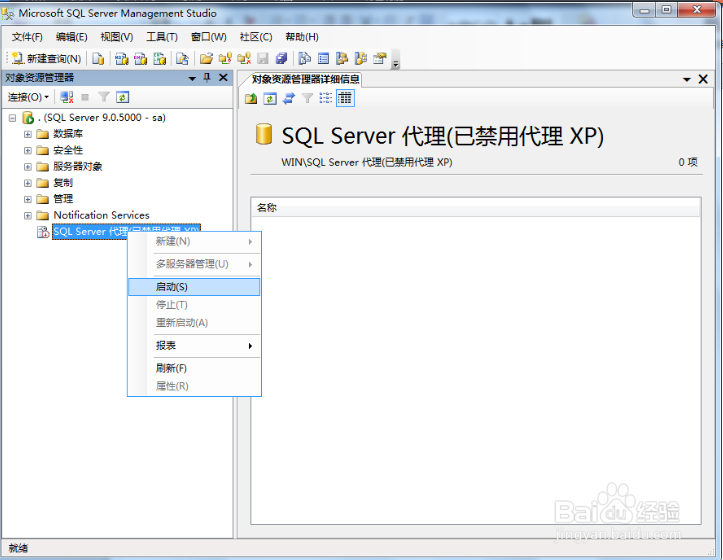Click the Save All icon
The width and height of the screenshot is (723, 560).
(x=281, y=59)
